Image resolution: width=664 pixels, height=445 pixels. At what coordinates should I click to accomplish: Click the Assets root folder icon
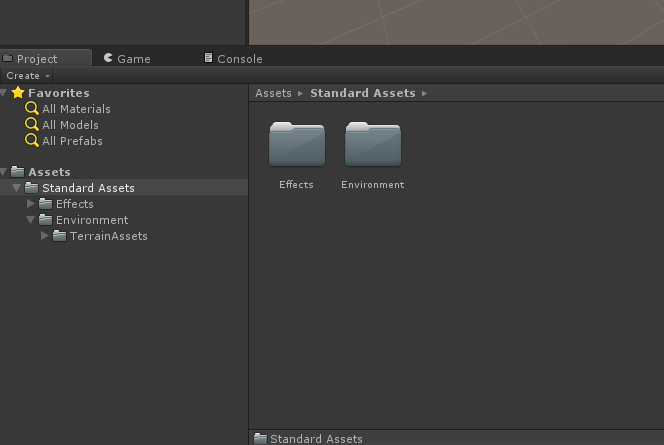point(17,171)
